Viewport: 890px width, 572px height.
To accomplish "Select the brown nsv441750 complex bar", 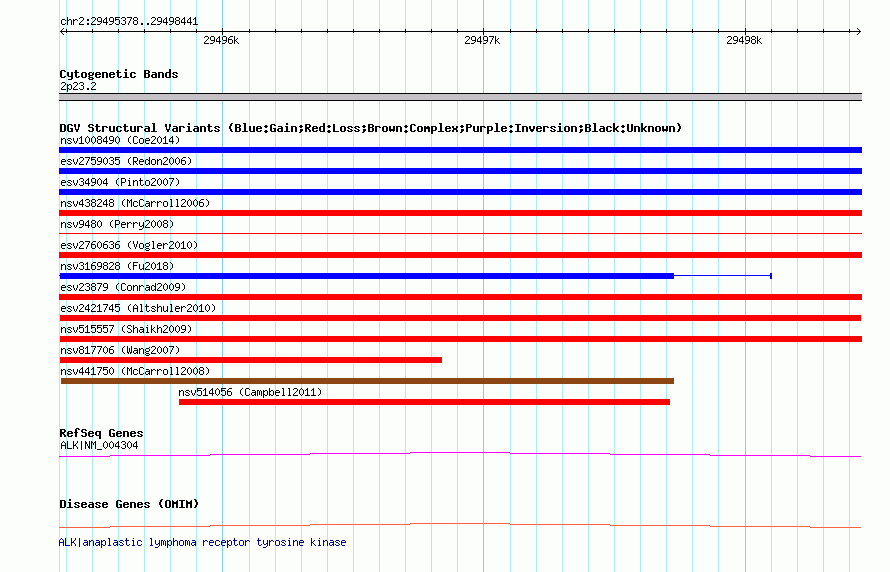I will coord(367,381).
